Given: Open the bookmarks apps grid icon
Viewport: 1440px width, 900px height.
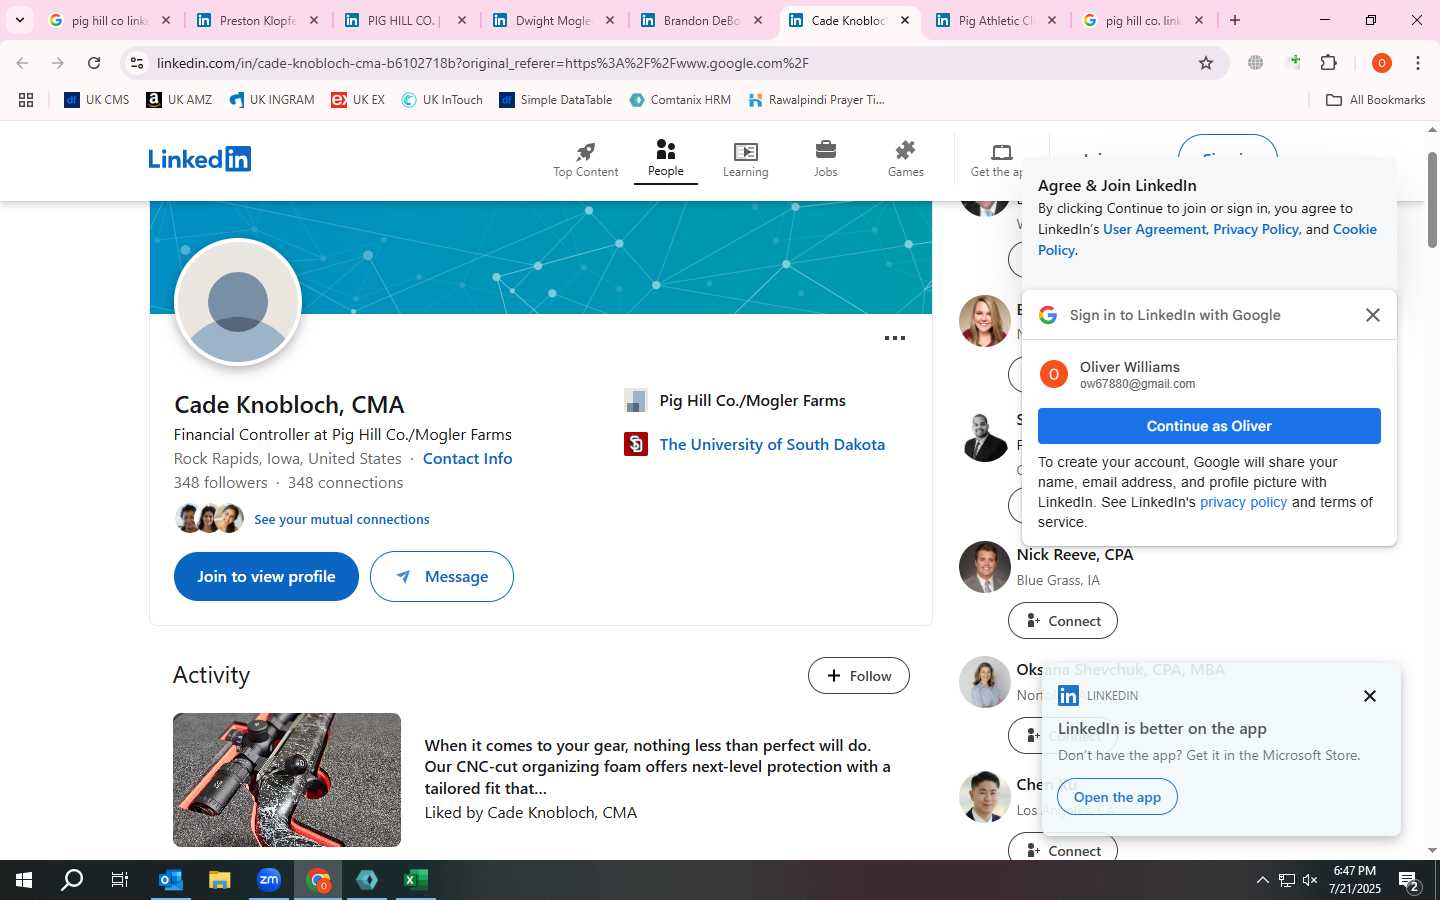Looking at the screenshot, I should coord(26,100).
